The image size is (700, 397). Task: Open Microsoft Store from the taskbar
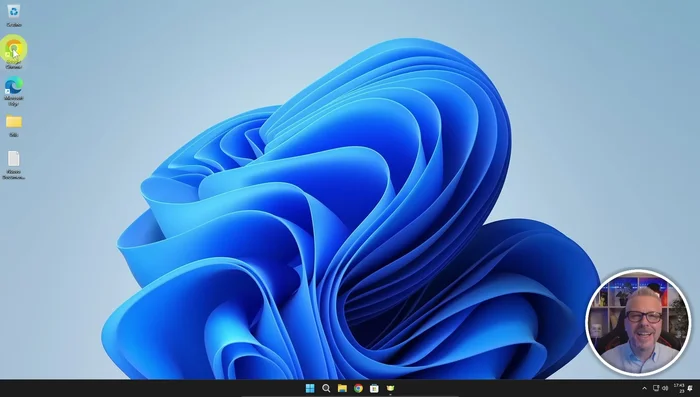click(374, 388)
